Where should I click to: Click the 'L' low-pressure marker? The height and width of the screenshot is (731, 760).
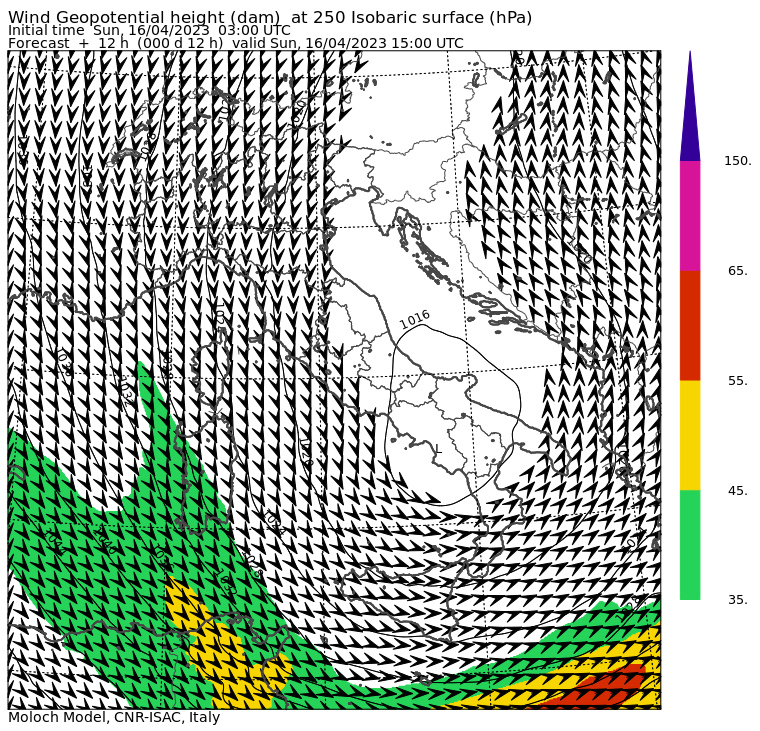[438, 449]
